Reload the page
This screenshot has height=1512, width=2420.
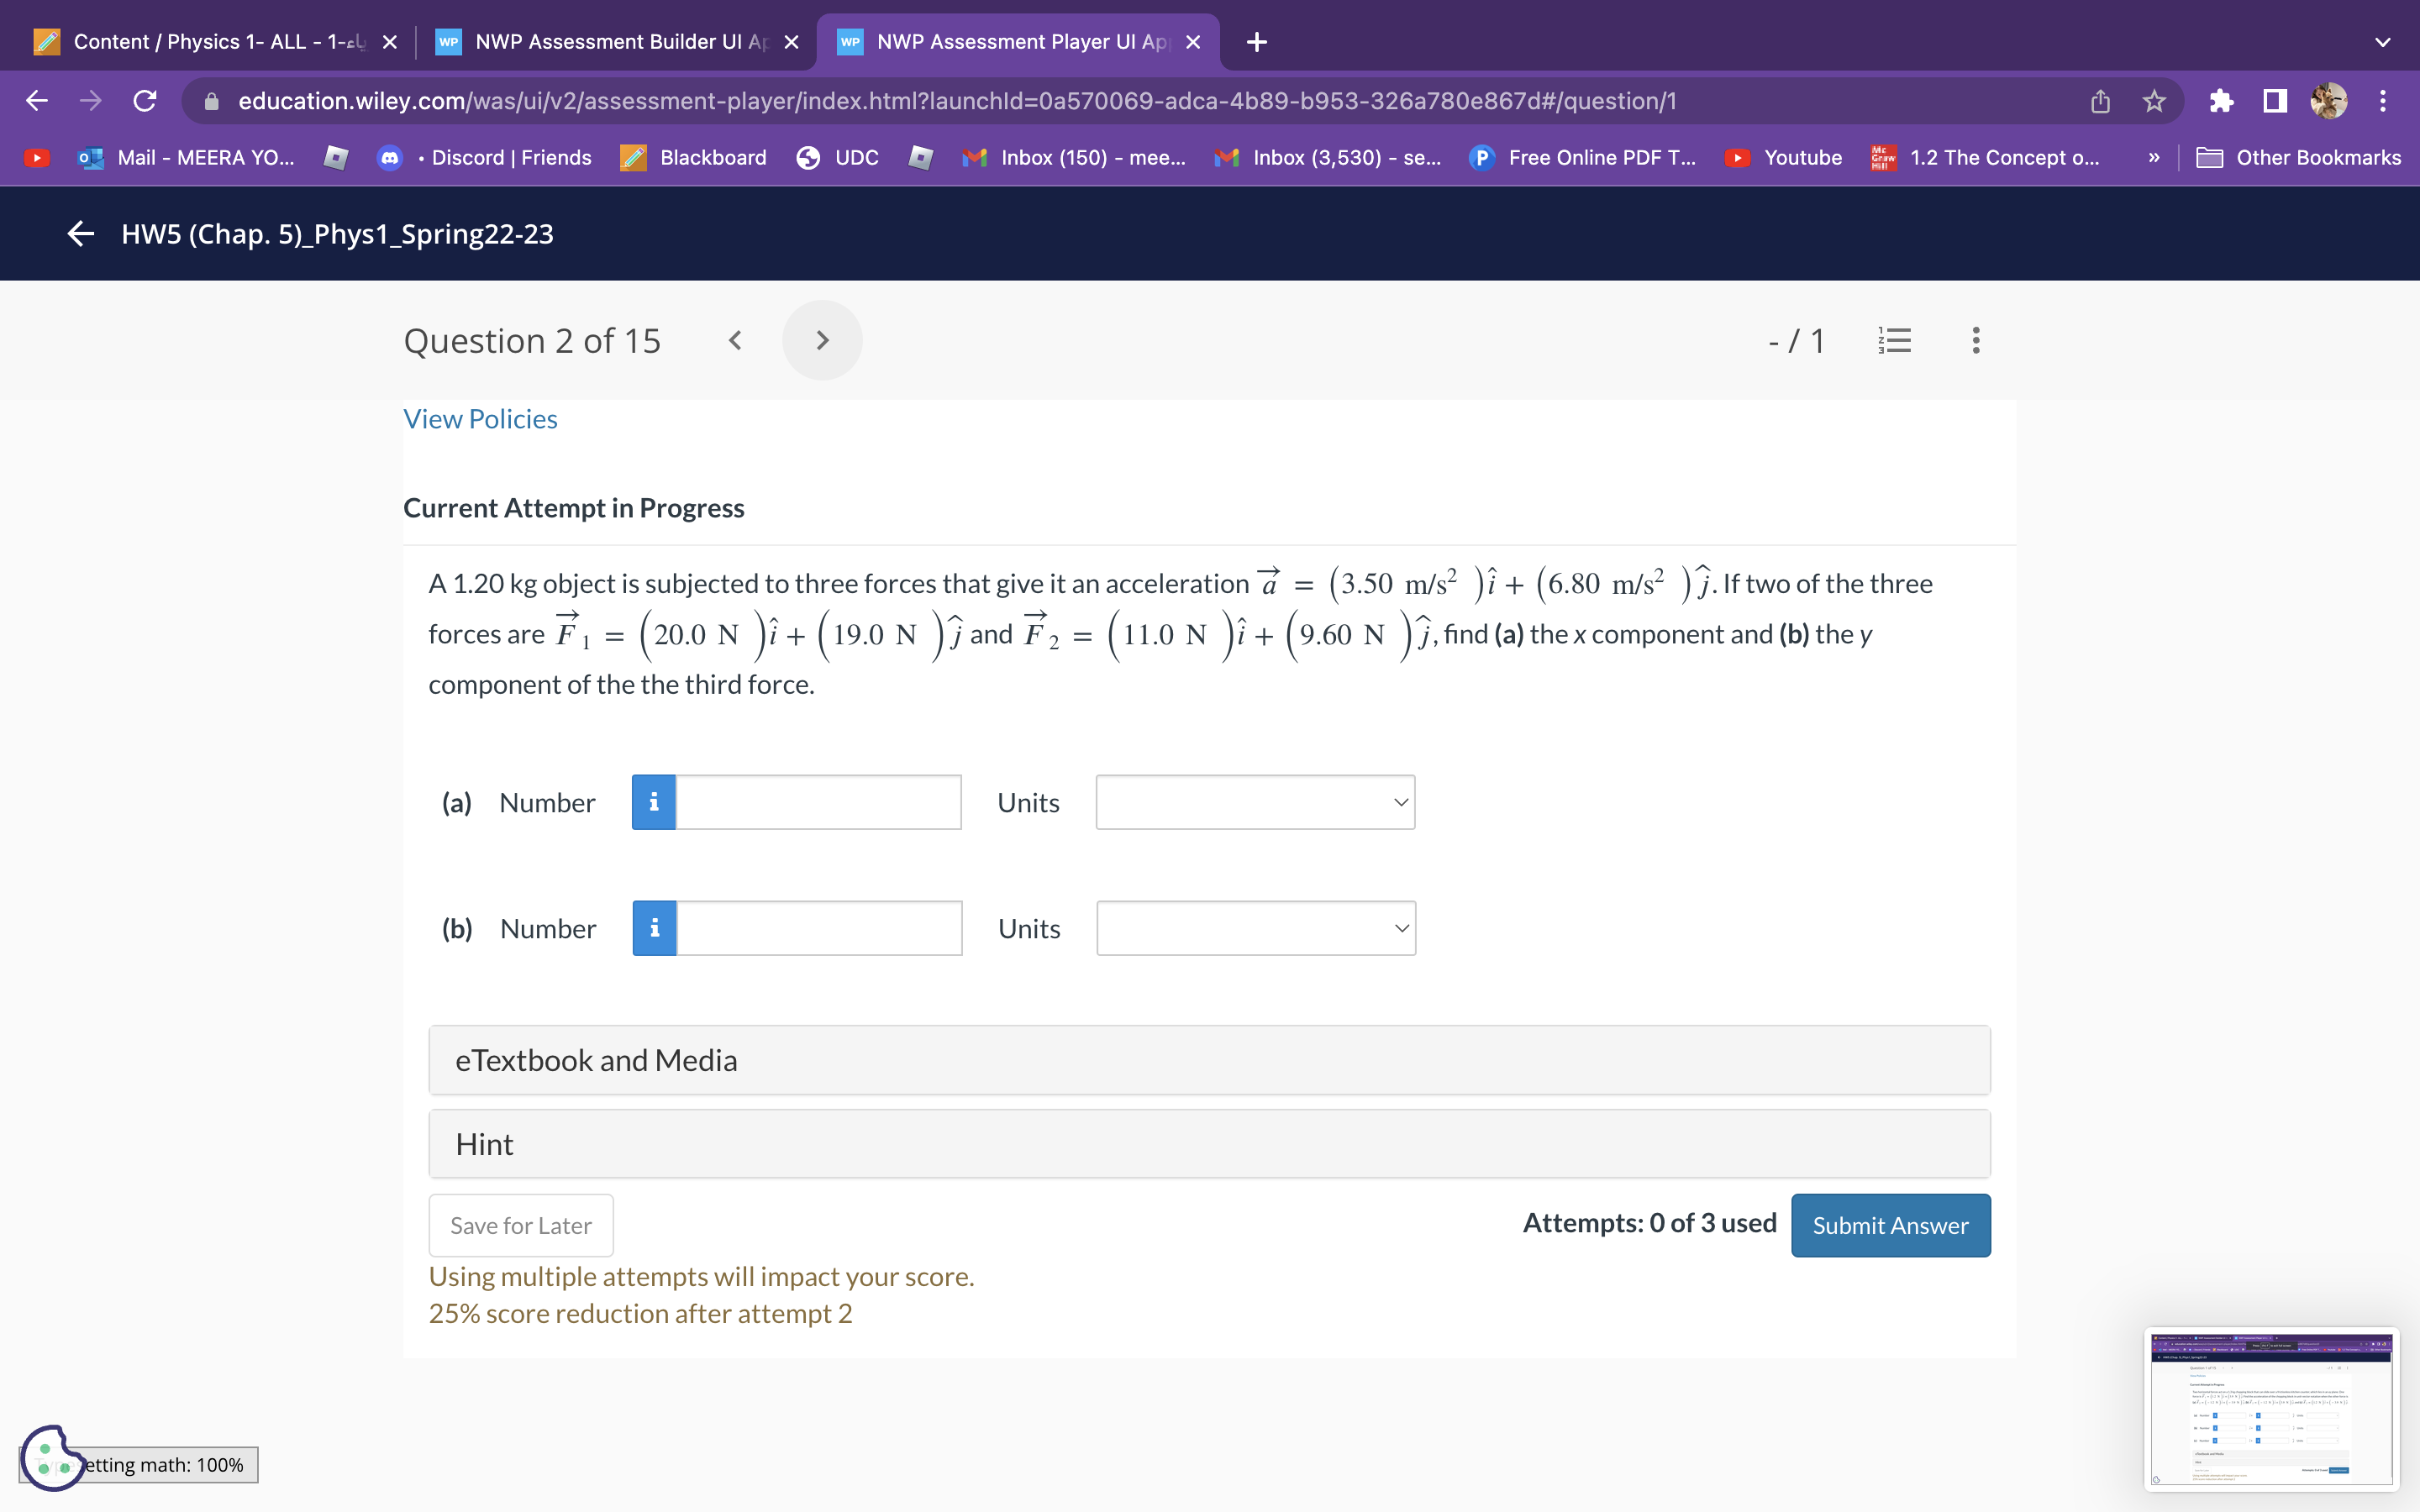click(x=145, y=101)
